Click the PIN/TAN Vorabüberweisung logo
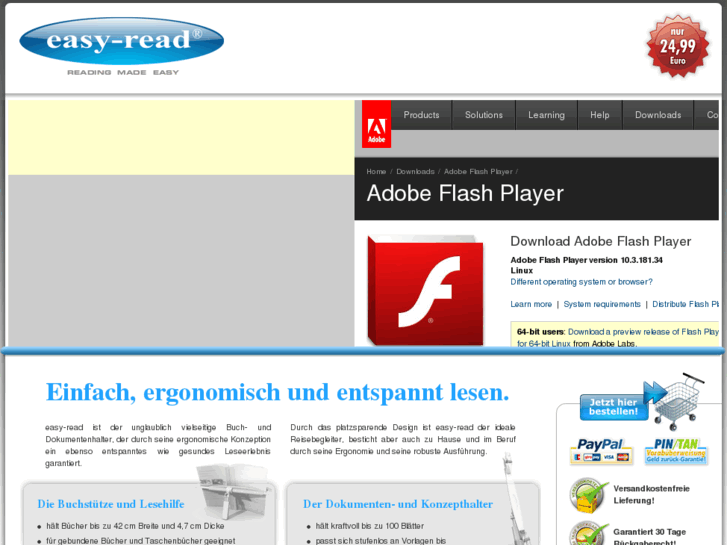Viewport: 727px width, 545px height. point(676,451)
